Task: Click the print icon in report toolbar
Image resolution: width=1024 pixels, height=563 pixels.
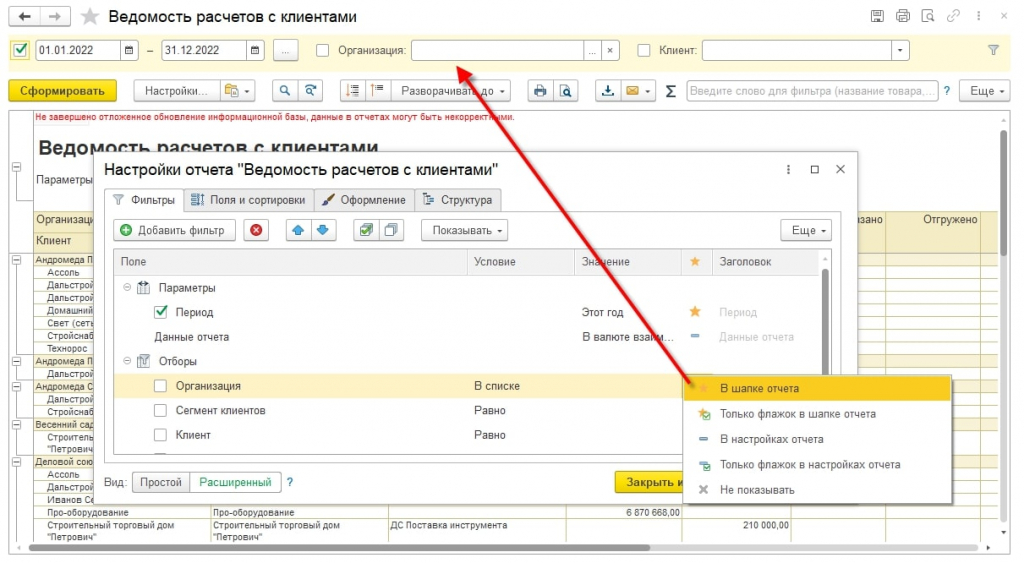Action: (539, 91)
